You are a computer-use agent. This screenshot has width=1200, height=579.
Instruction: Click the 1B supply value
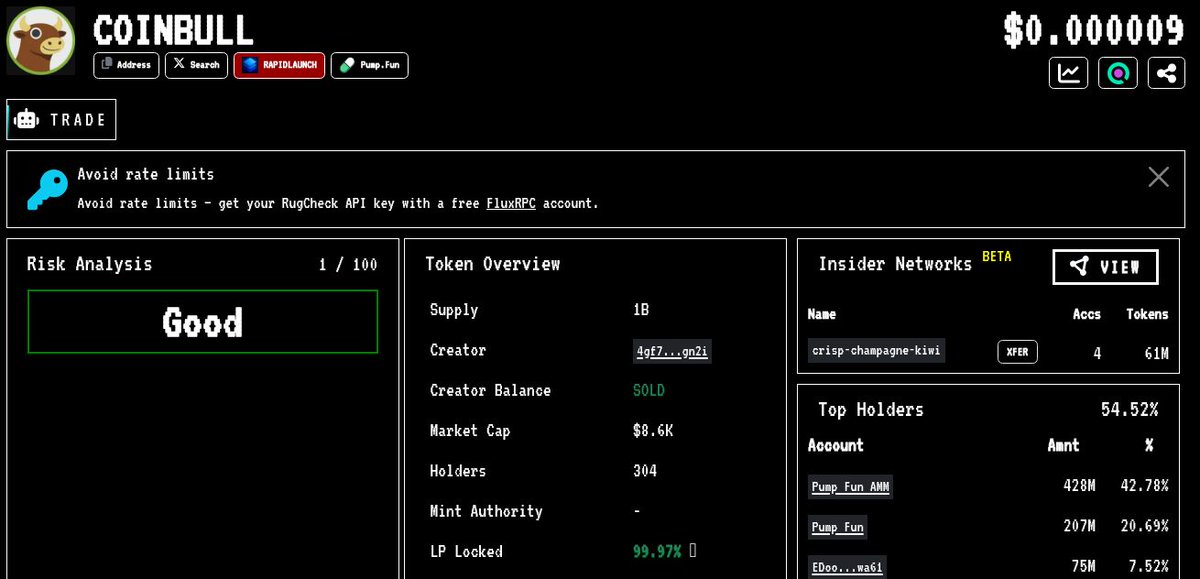[641, 310]
